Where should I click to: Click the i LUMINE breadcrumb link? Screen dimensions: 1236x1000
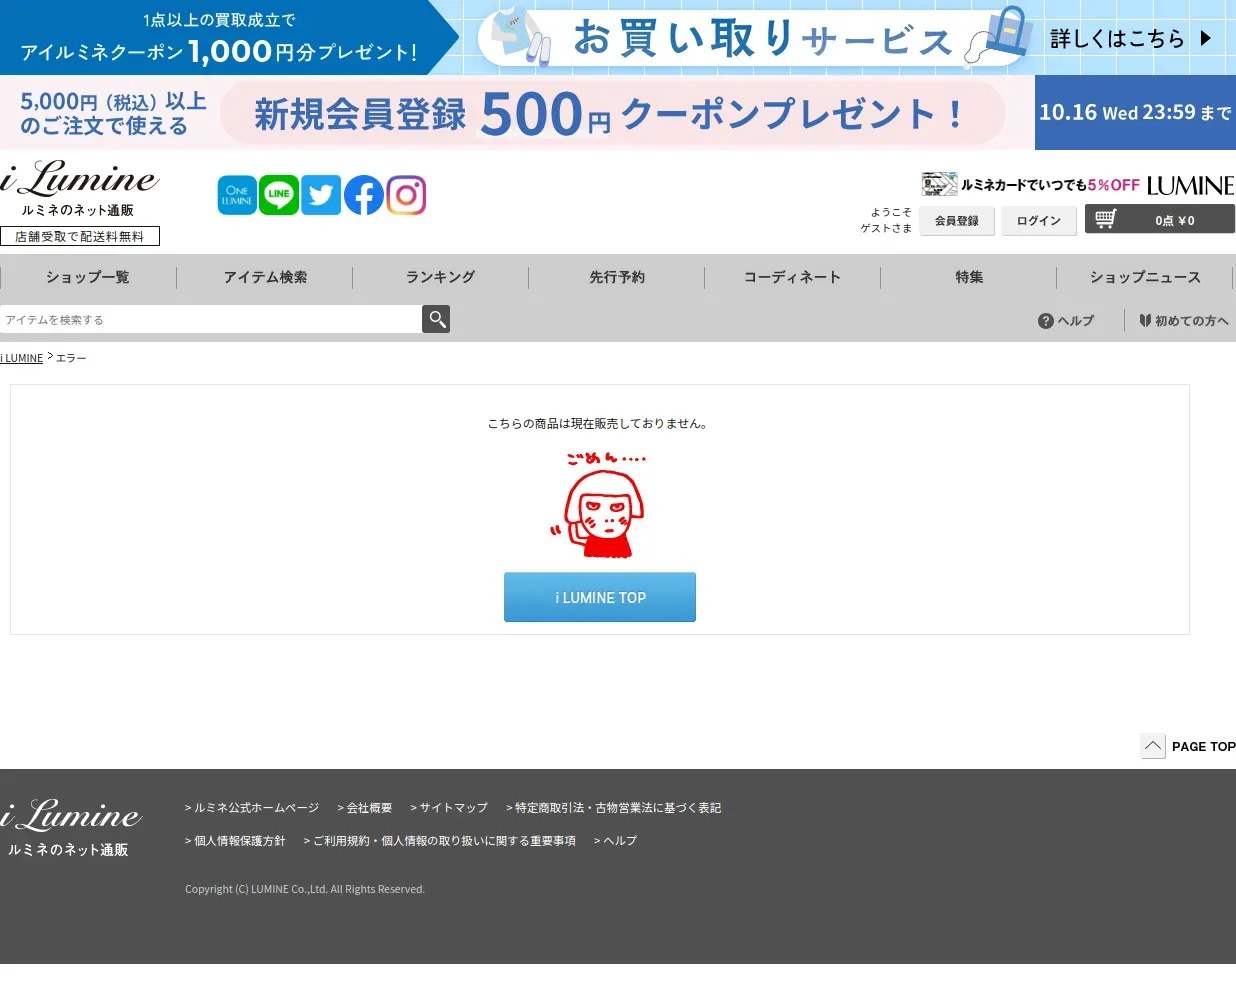pyautogui.click(x=22, y=358)
